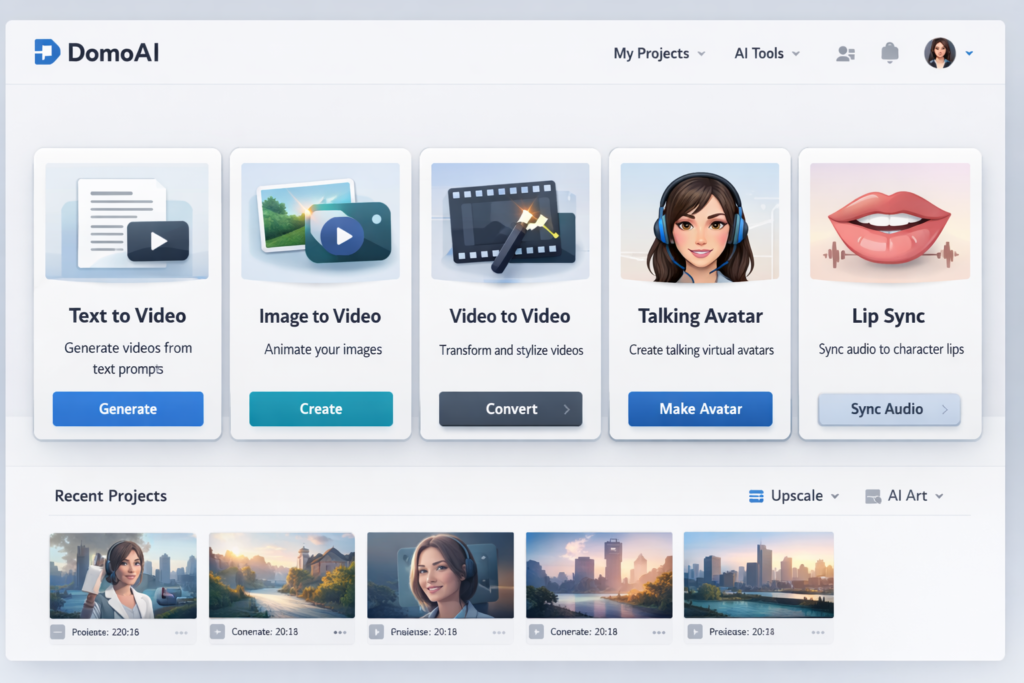Click the play icon beside 'Conerate: 20:18'
This screenshot has width=1024, height=683.
point(536,632)
